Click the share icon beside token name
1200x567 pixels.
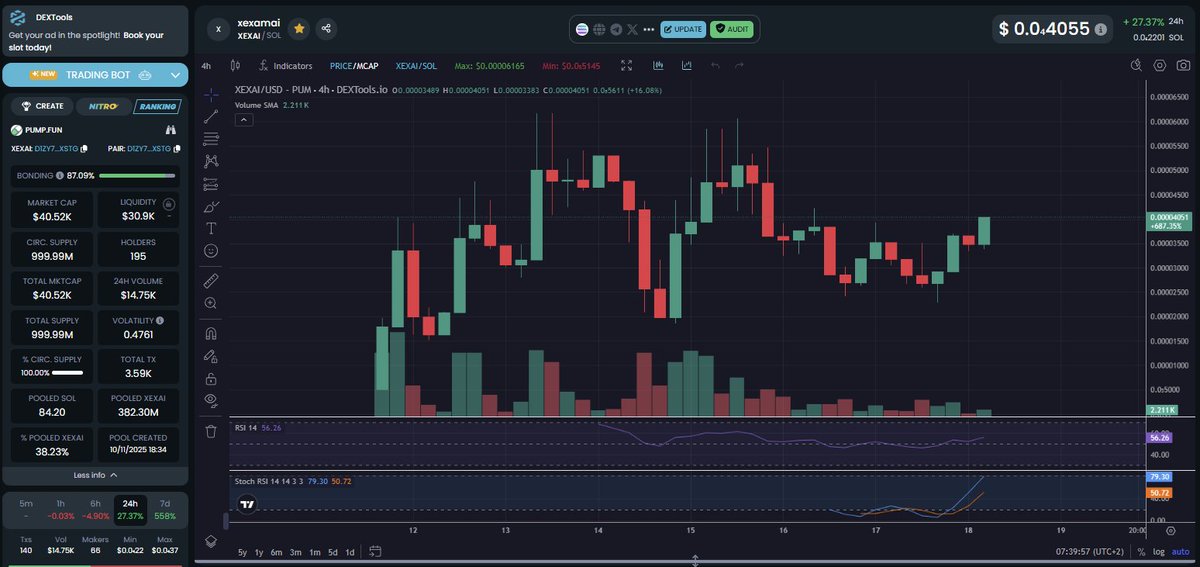pyautogui.click(x=326, y=29)
